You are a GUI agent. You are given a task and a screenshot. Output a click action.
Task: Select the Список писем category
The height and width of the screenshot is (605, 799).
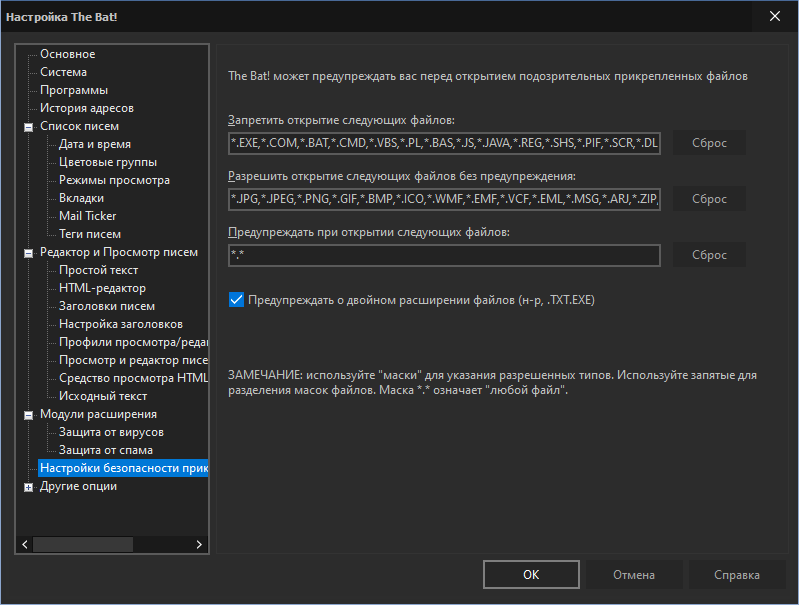(79, 126)
